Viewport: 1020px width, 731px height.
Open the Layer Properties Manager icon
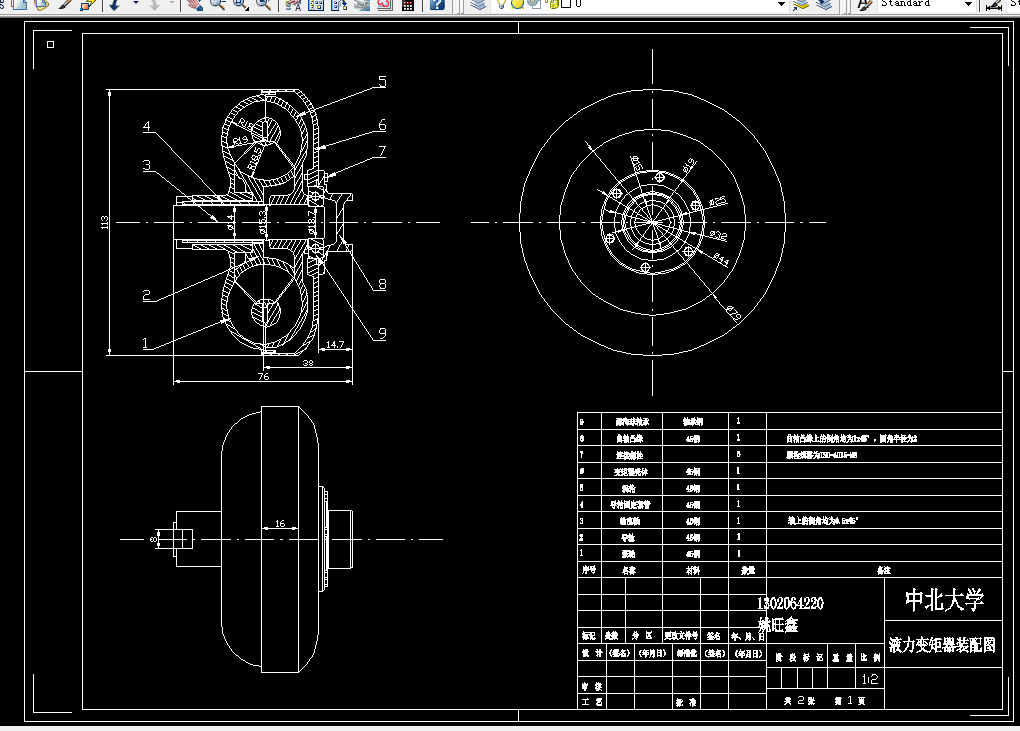pos(479,5)
